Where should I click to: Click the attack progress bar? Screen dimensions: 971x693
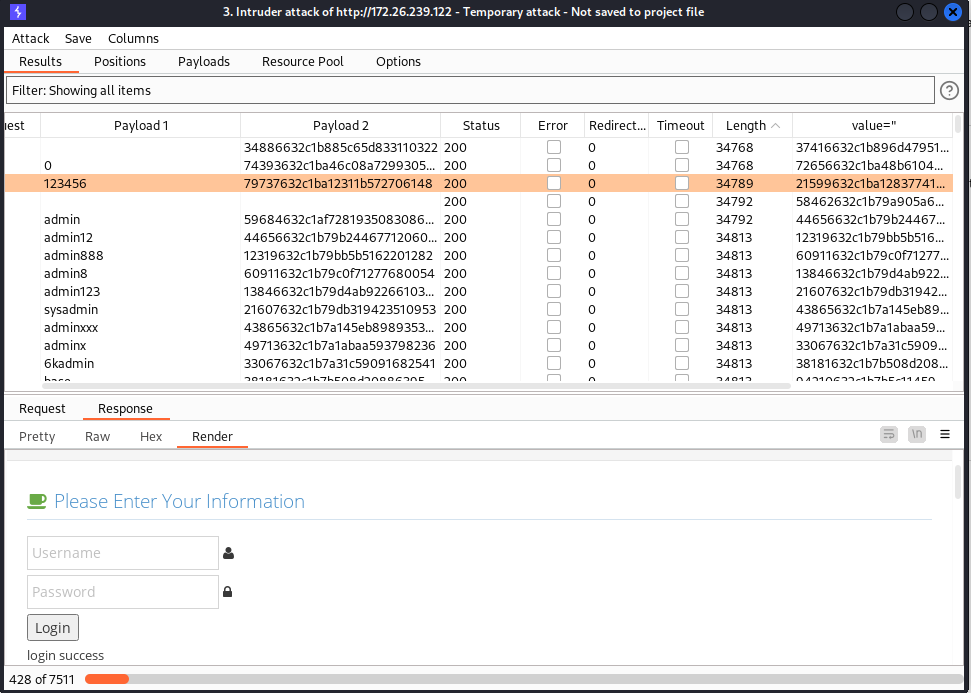pos(523,679)
